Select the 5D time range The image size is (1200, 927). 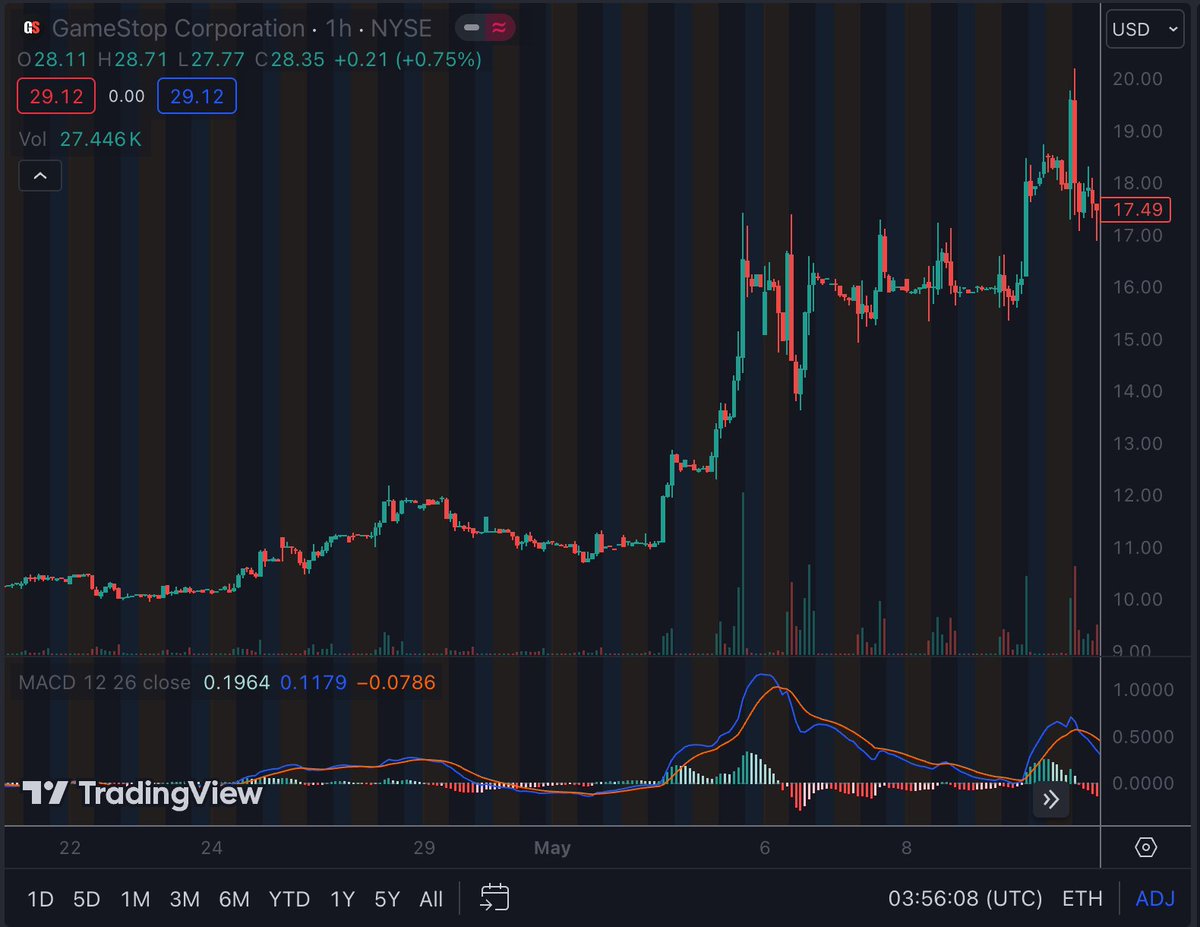[87, 899]
